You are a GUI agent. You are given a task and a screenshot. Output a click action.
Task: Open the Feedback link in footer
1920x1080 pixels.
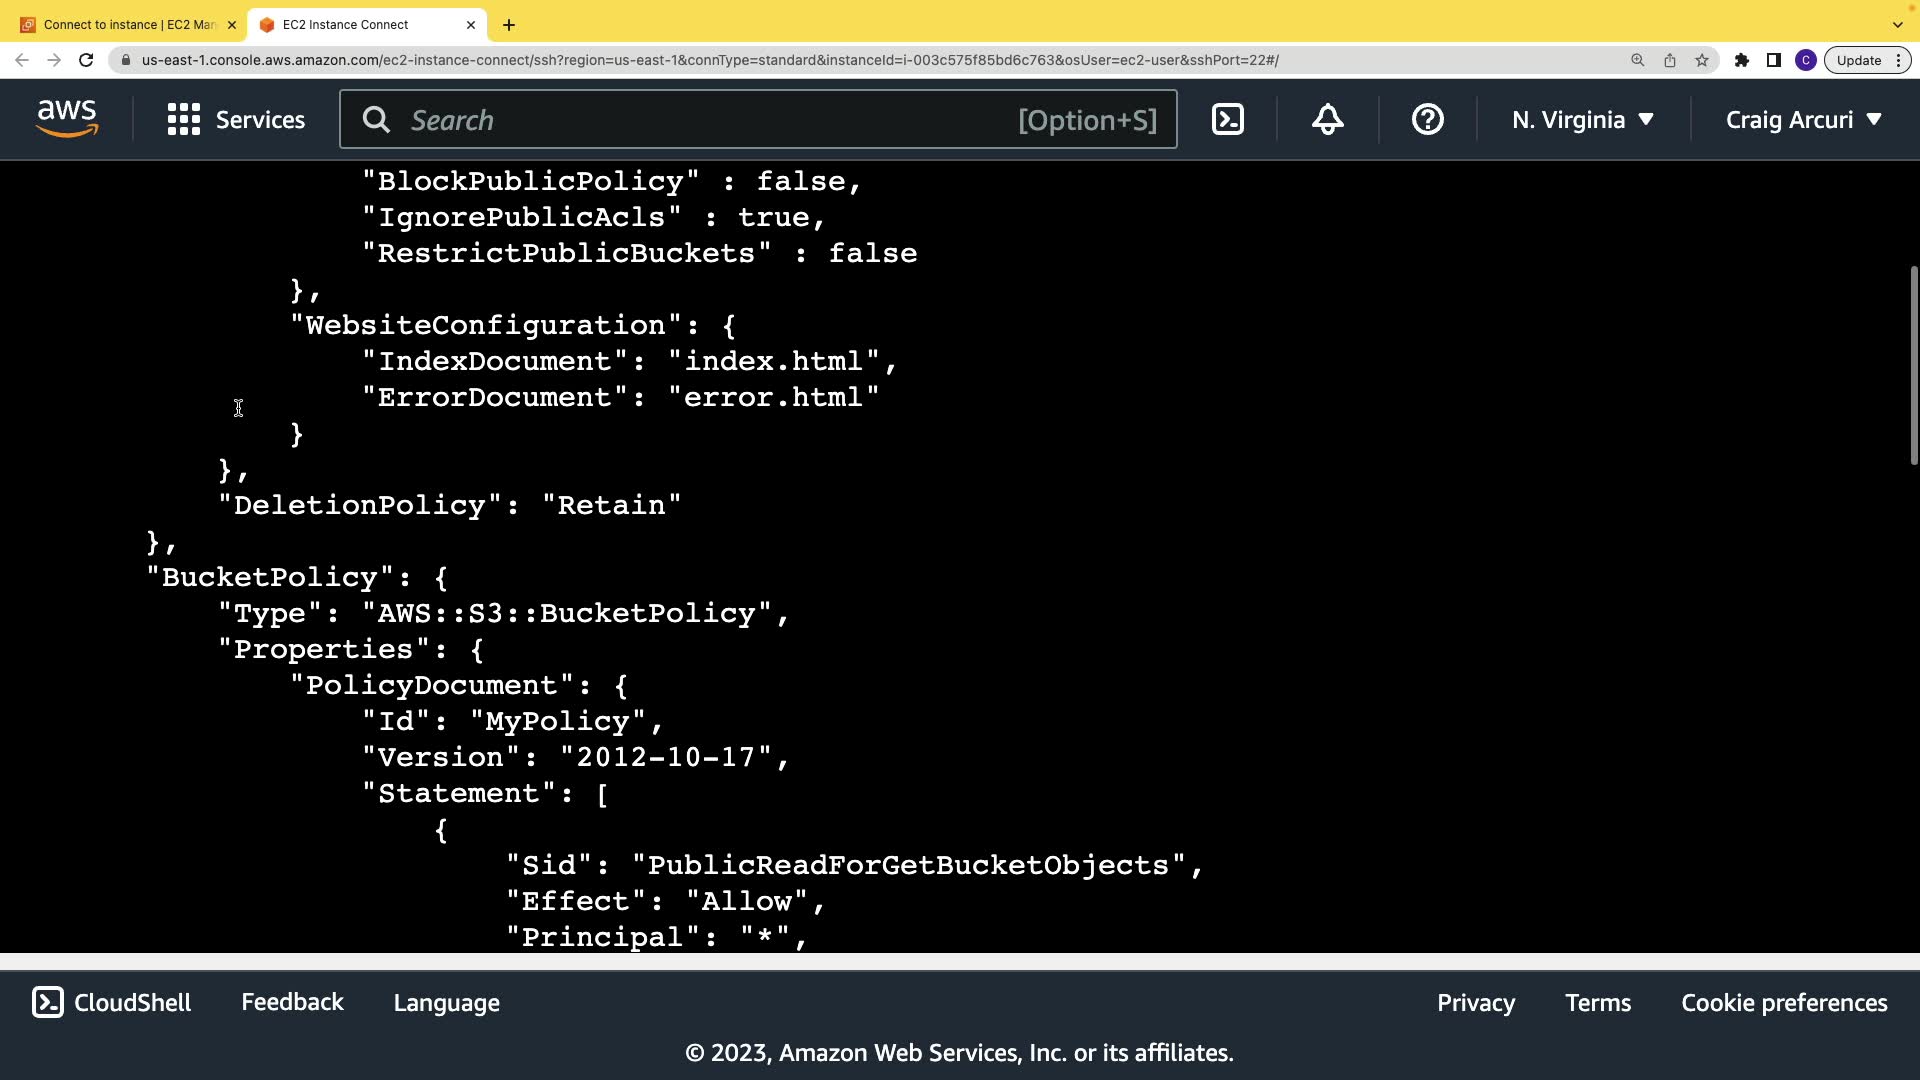click(292, 1002)
